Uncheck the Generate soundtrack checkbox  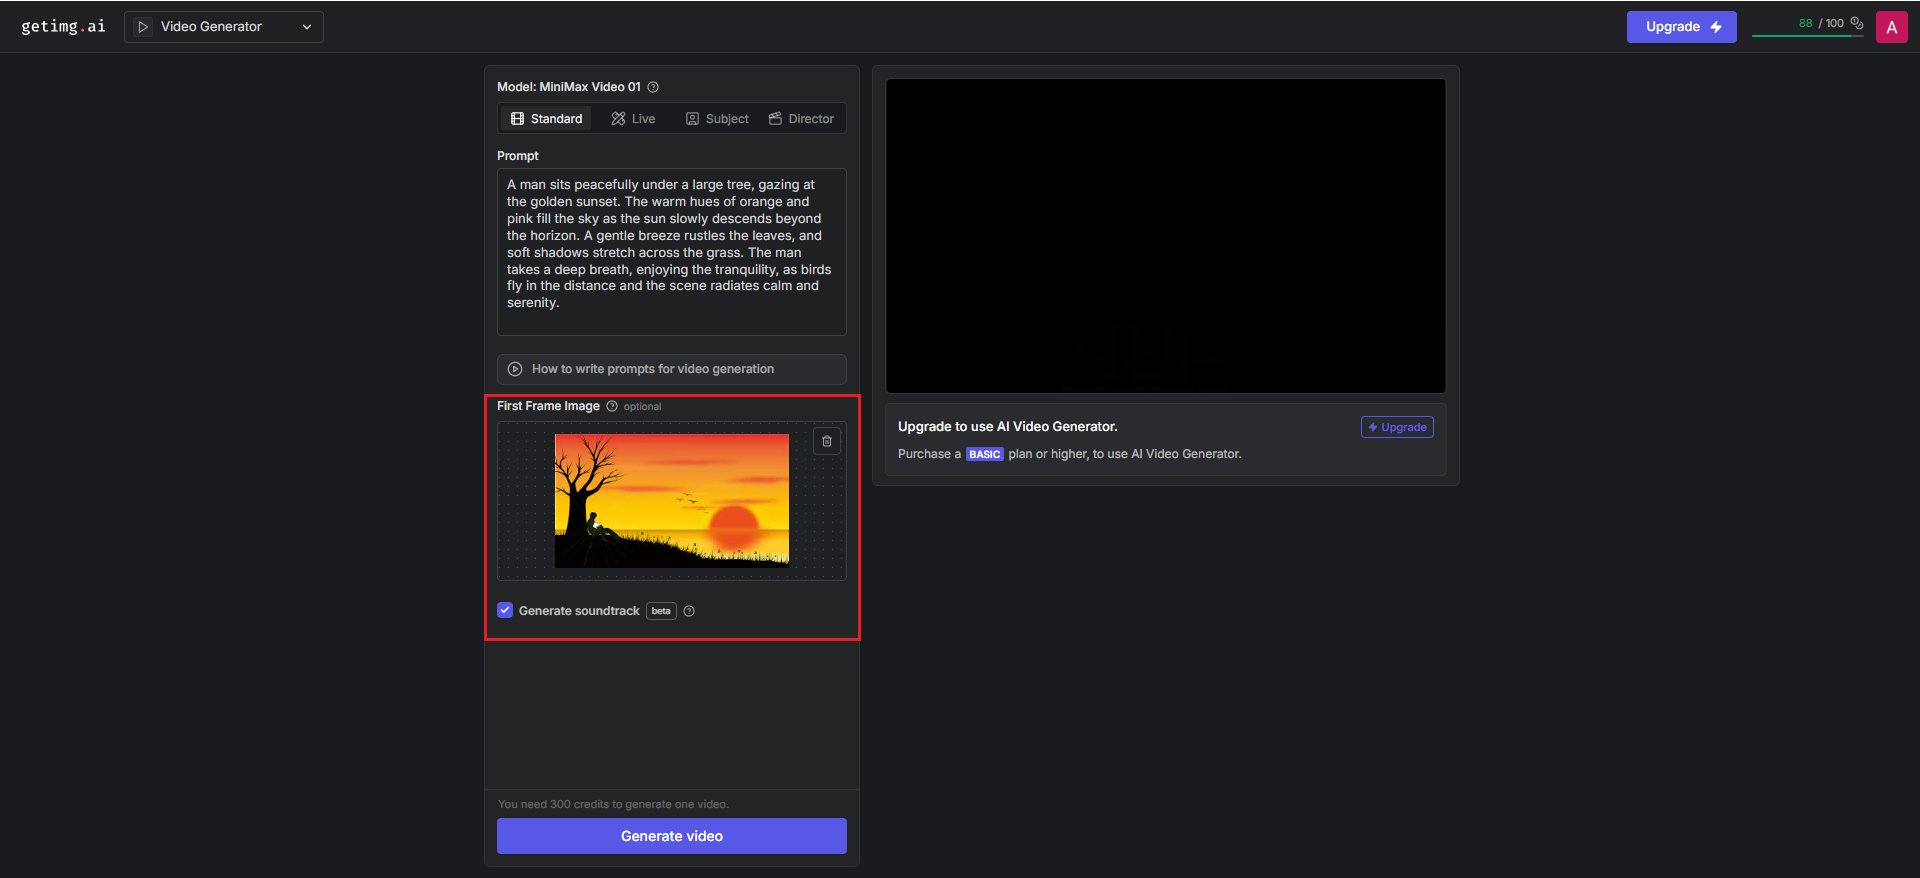coord(505,610)
